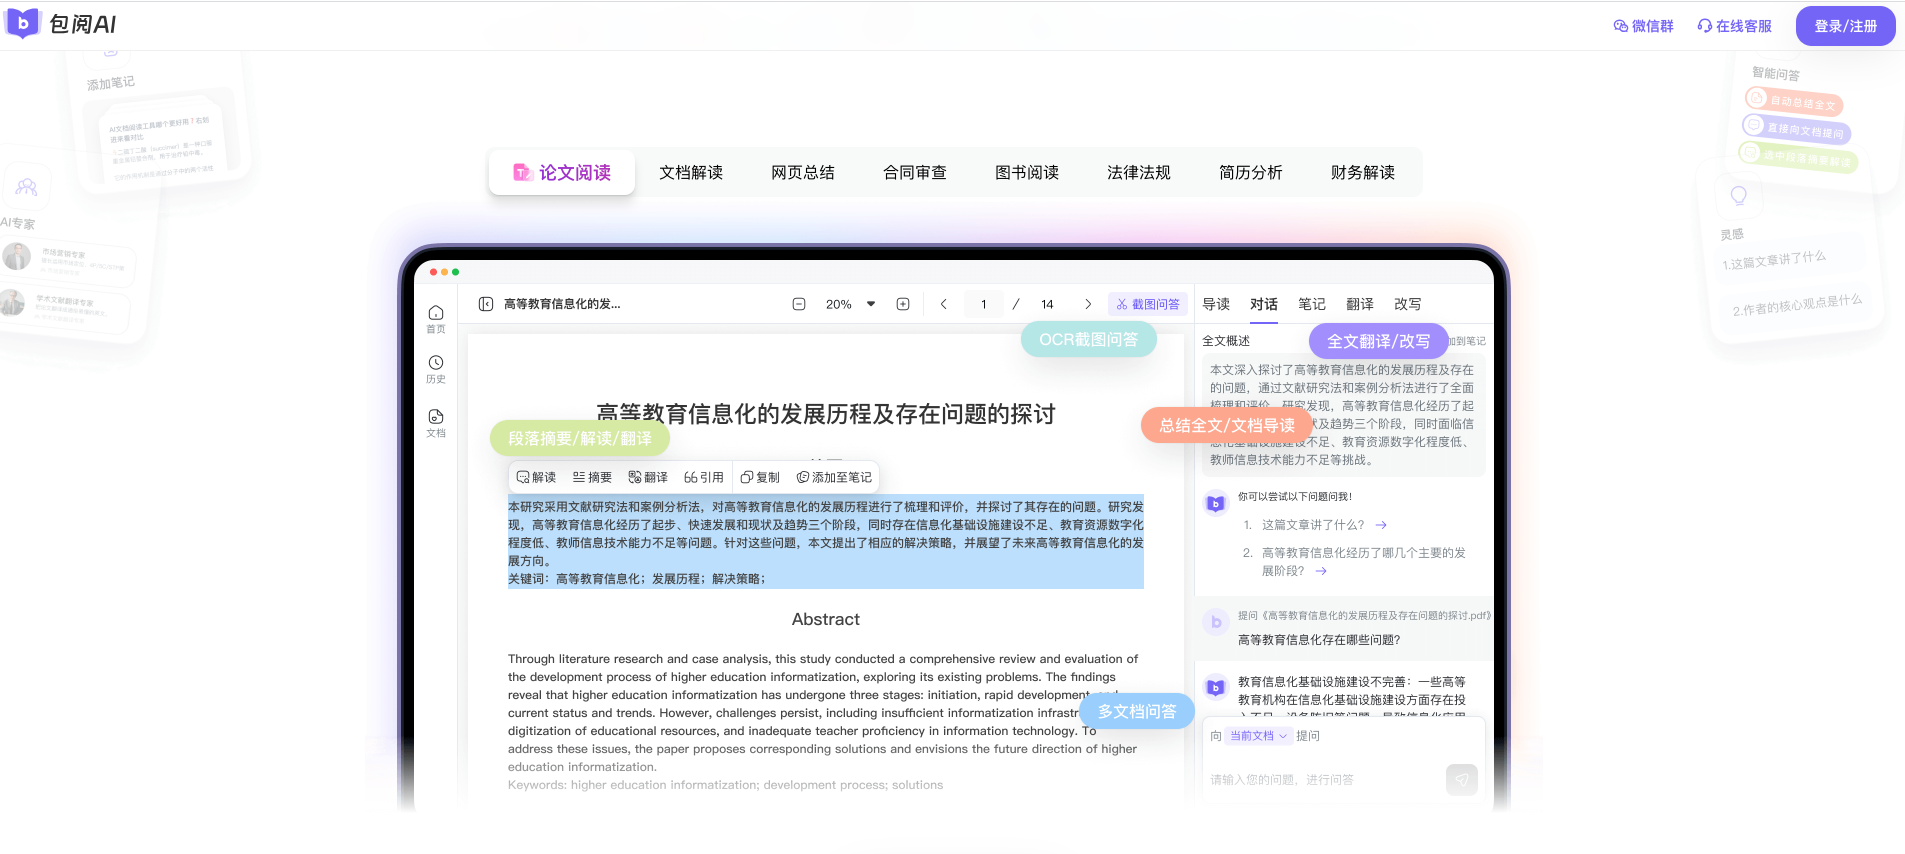The width and height of the screenshot is (1905, 854).
Task: Click the 文档 documents sidebar icon
Action: point(436,423)
